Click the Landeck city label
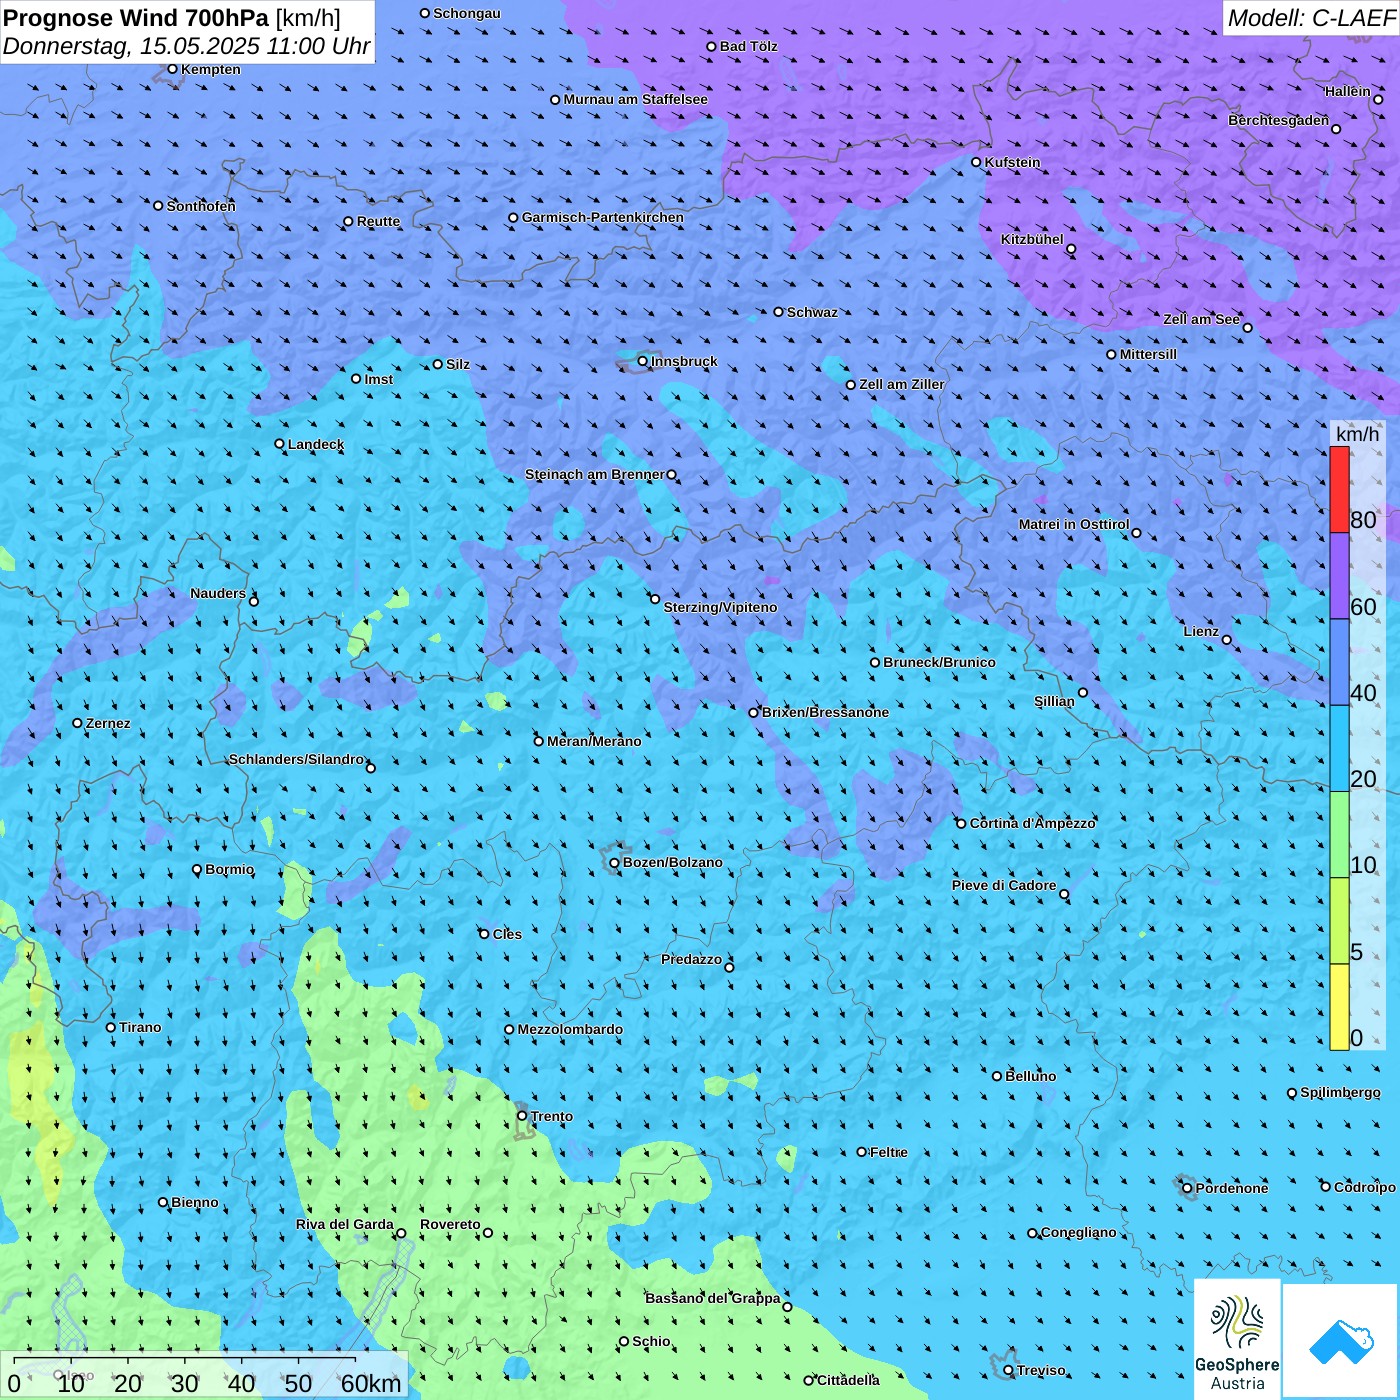The height and width of the screenshot is (1400, 1400). click(316, 444)
